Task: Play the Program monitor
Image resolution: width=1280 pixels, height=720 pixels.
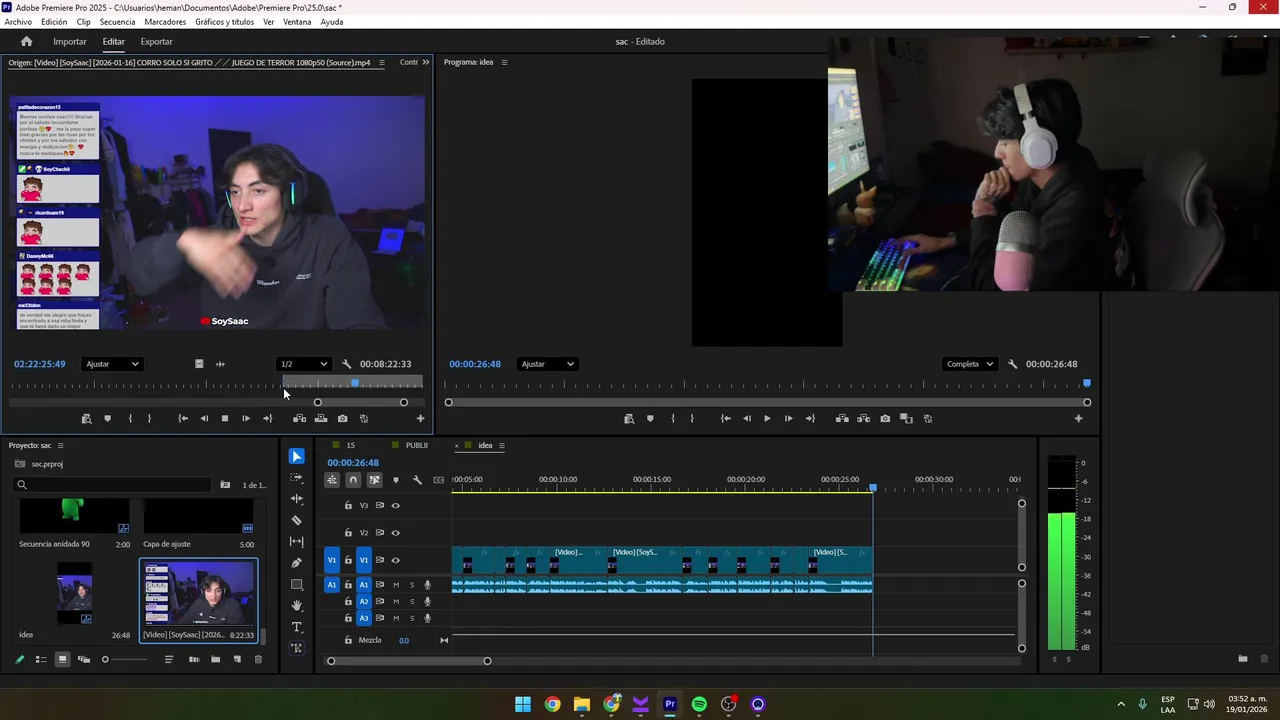Action: click(767, 419)
